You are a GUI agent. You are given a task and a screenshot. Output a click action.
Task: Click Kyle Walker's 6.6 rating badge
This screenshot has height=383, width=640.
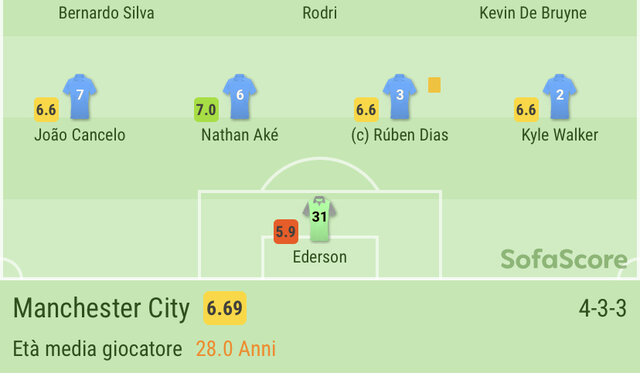coord(526,109)
